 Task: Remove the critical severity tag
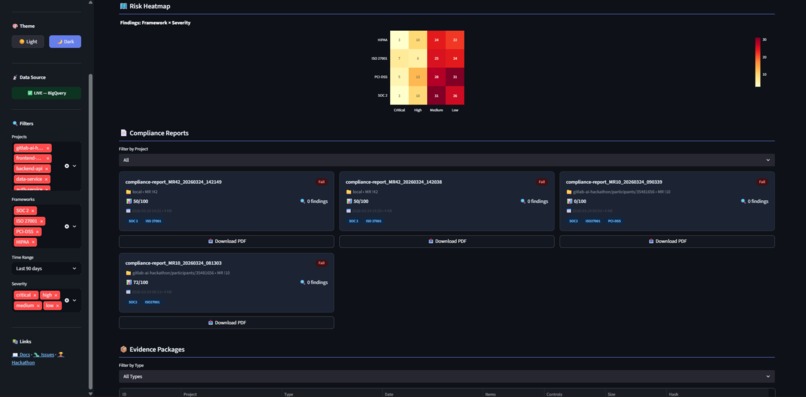(34, 295)
